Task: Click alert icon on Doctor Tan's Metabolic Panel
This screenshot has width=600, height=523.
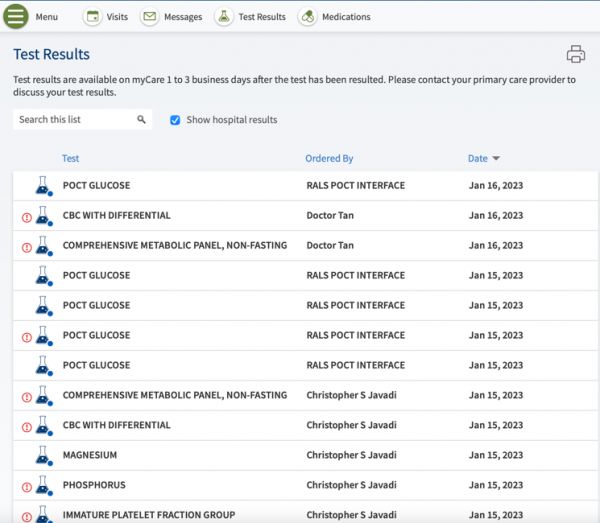Action: (27, 248)
